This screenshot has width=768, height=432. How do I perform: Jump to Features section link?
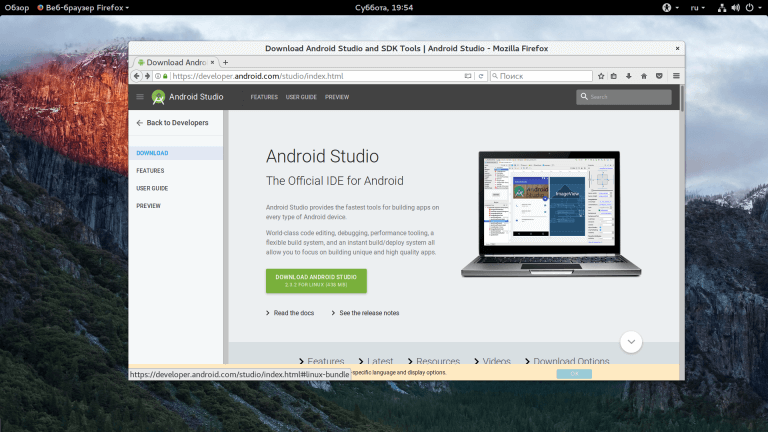coord(321,360)
